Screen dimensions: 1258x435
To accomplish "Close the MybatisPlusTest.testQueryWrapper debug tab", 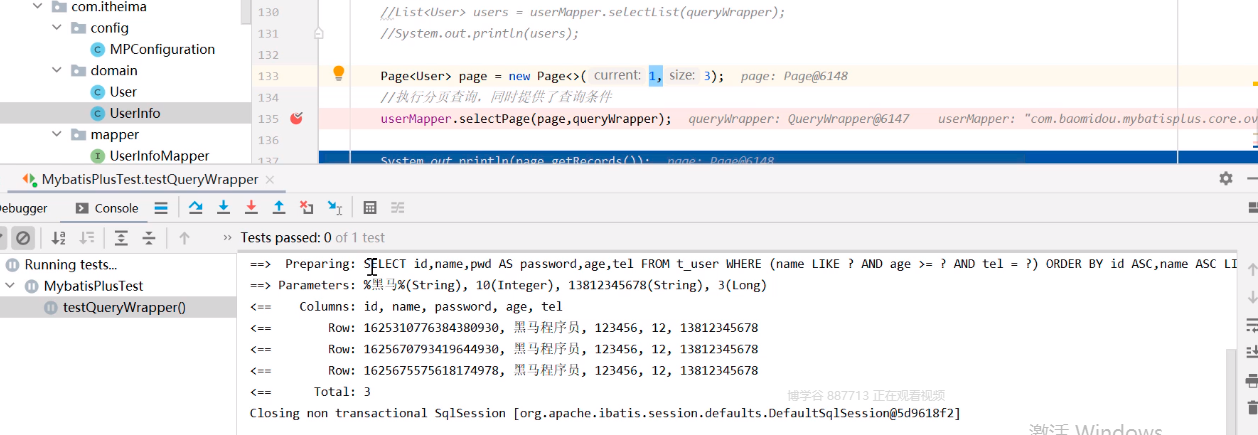I will pyautogui.click(x=268, y=179).
